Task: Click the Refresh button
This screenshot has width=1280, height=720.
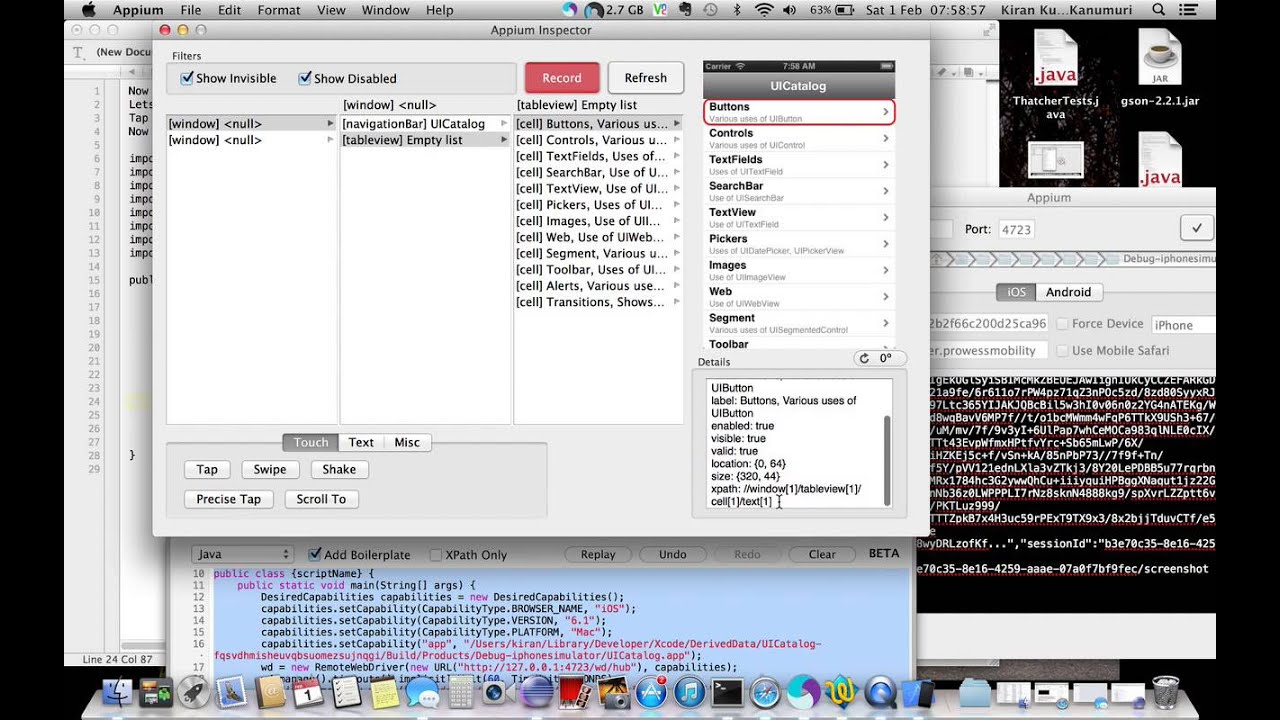Action: [646, 78]
